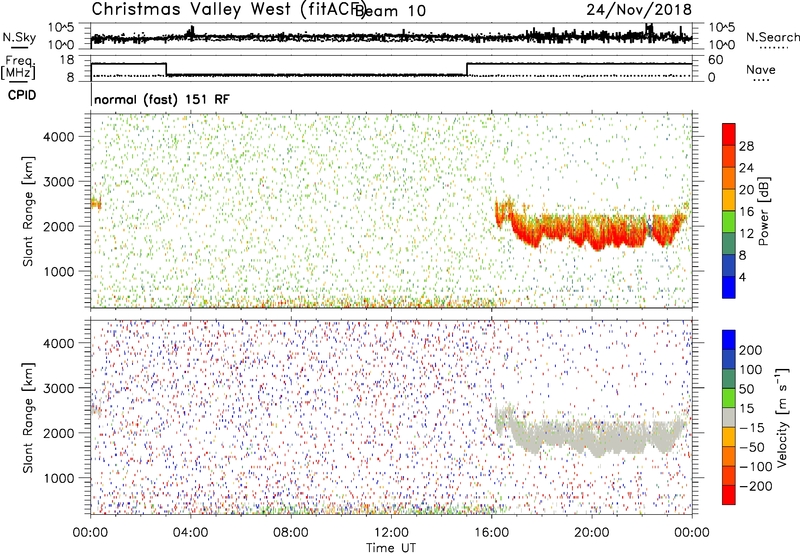Screen dimensions: 800x554
Task: Click the red segment of the Power color bar
Action: [729, 135]
